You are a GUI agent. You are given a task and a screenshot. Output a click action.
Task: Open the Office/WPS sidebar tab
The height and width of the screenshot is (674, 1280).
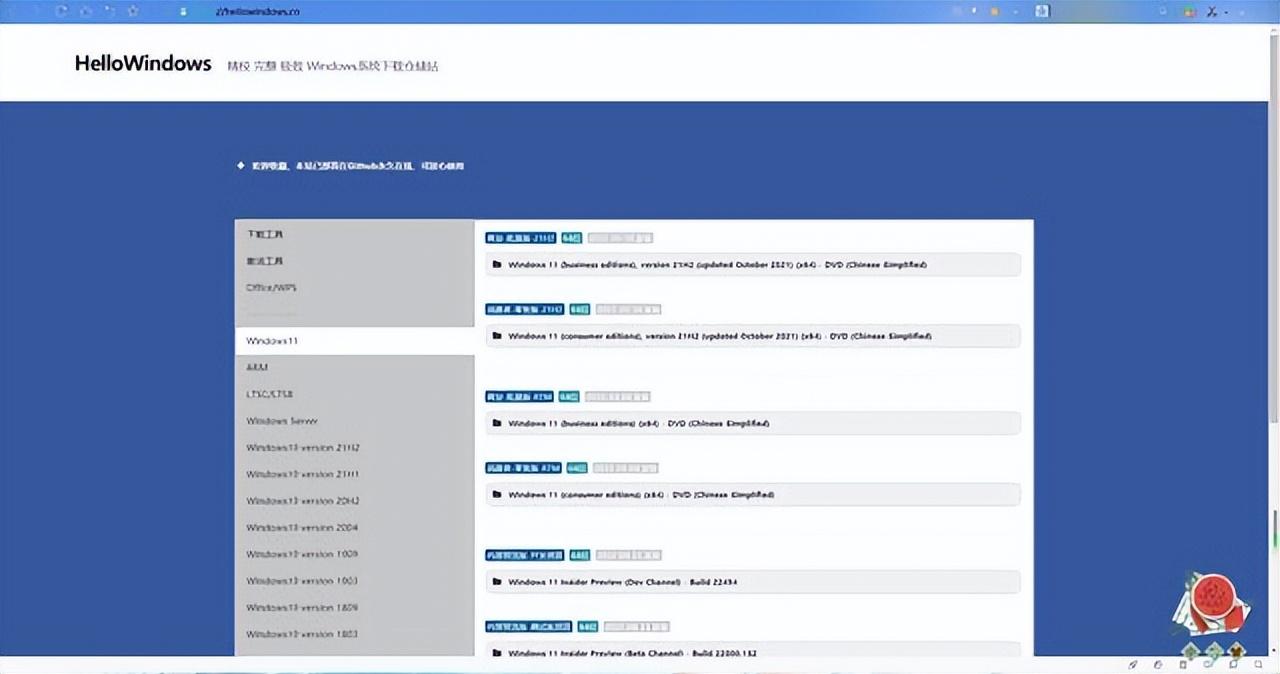coord(354,288)
